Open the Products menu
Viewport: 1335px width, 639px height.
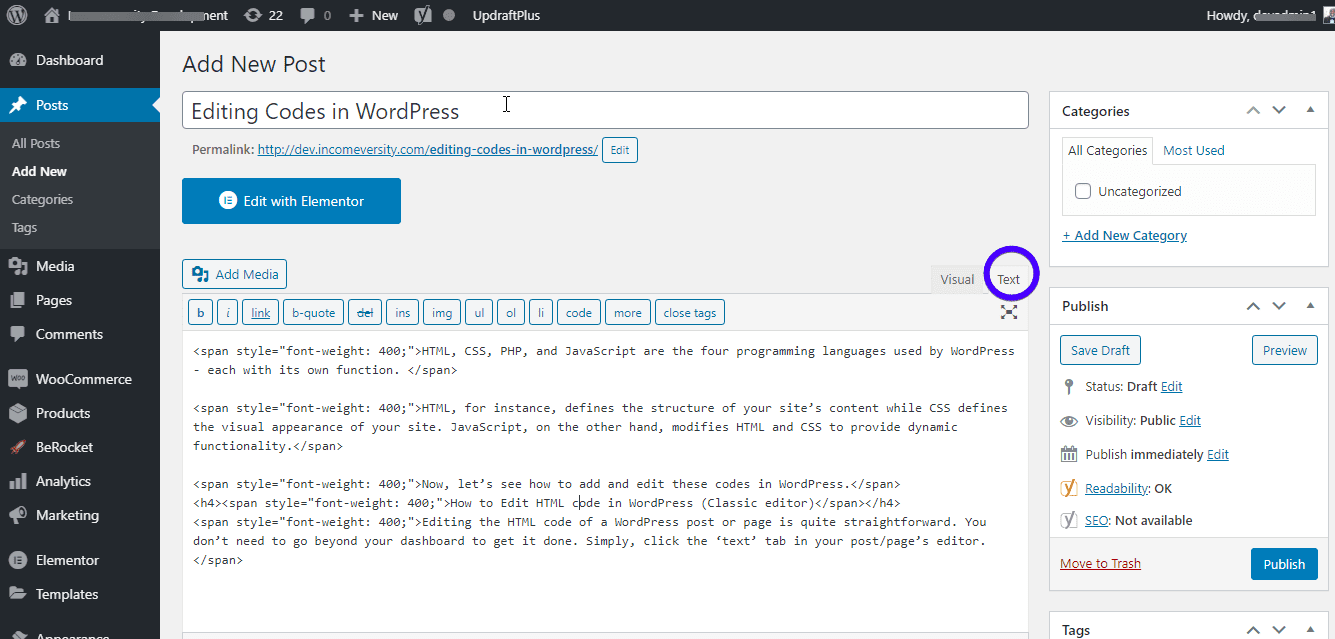pos(80,413)
